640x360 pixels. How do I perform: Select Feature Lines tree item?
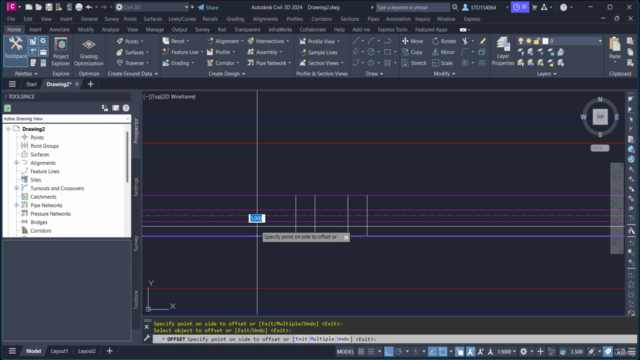pyautogui.click(x=45, y=171)
